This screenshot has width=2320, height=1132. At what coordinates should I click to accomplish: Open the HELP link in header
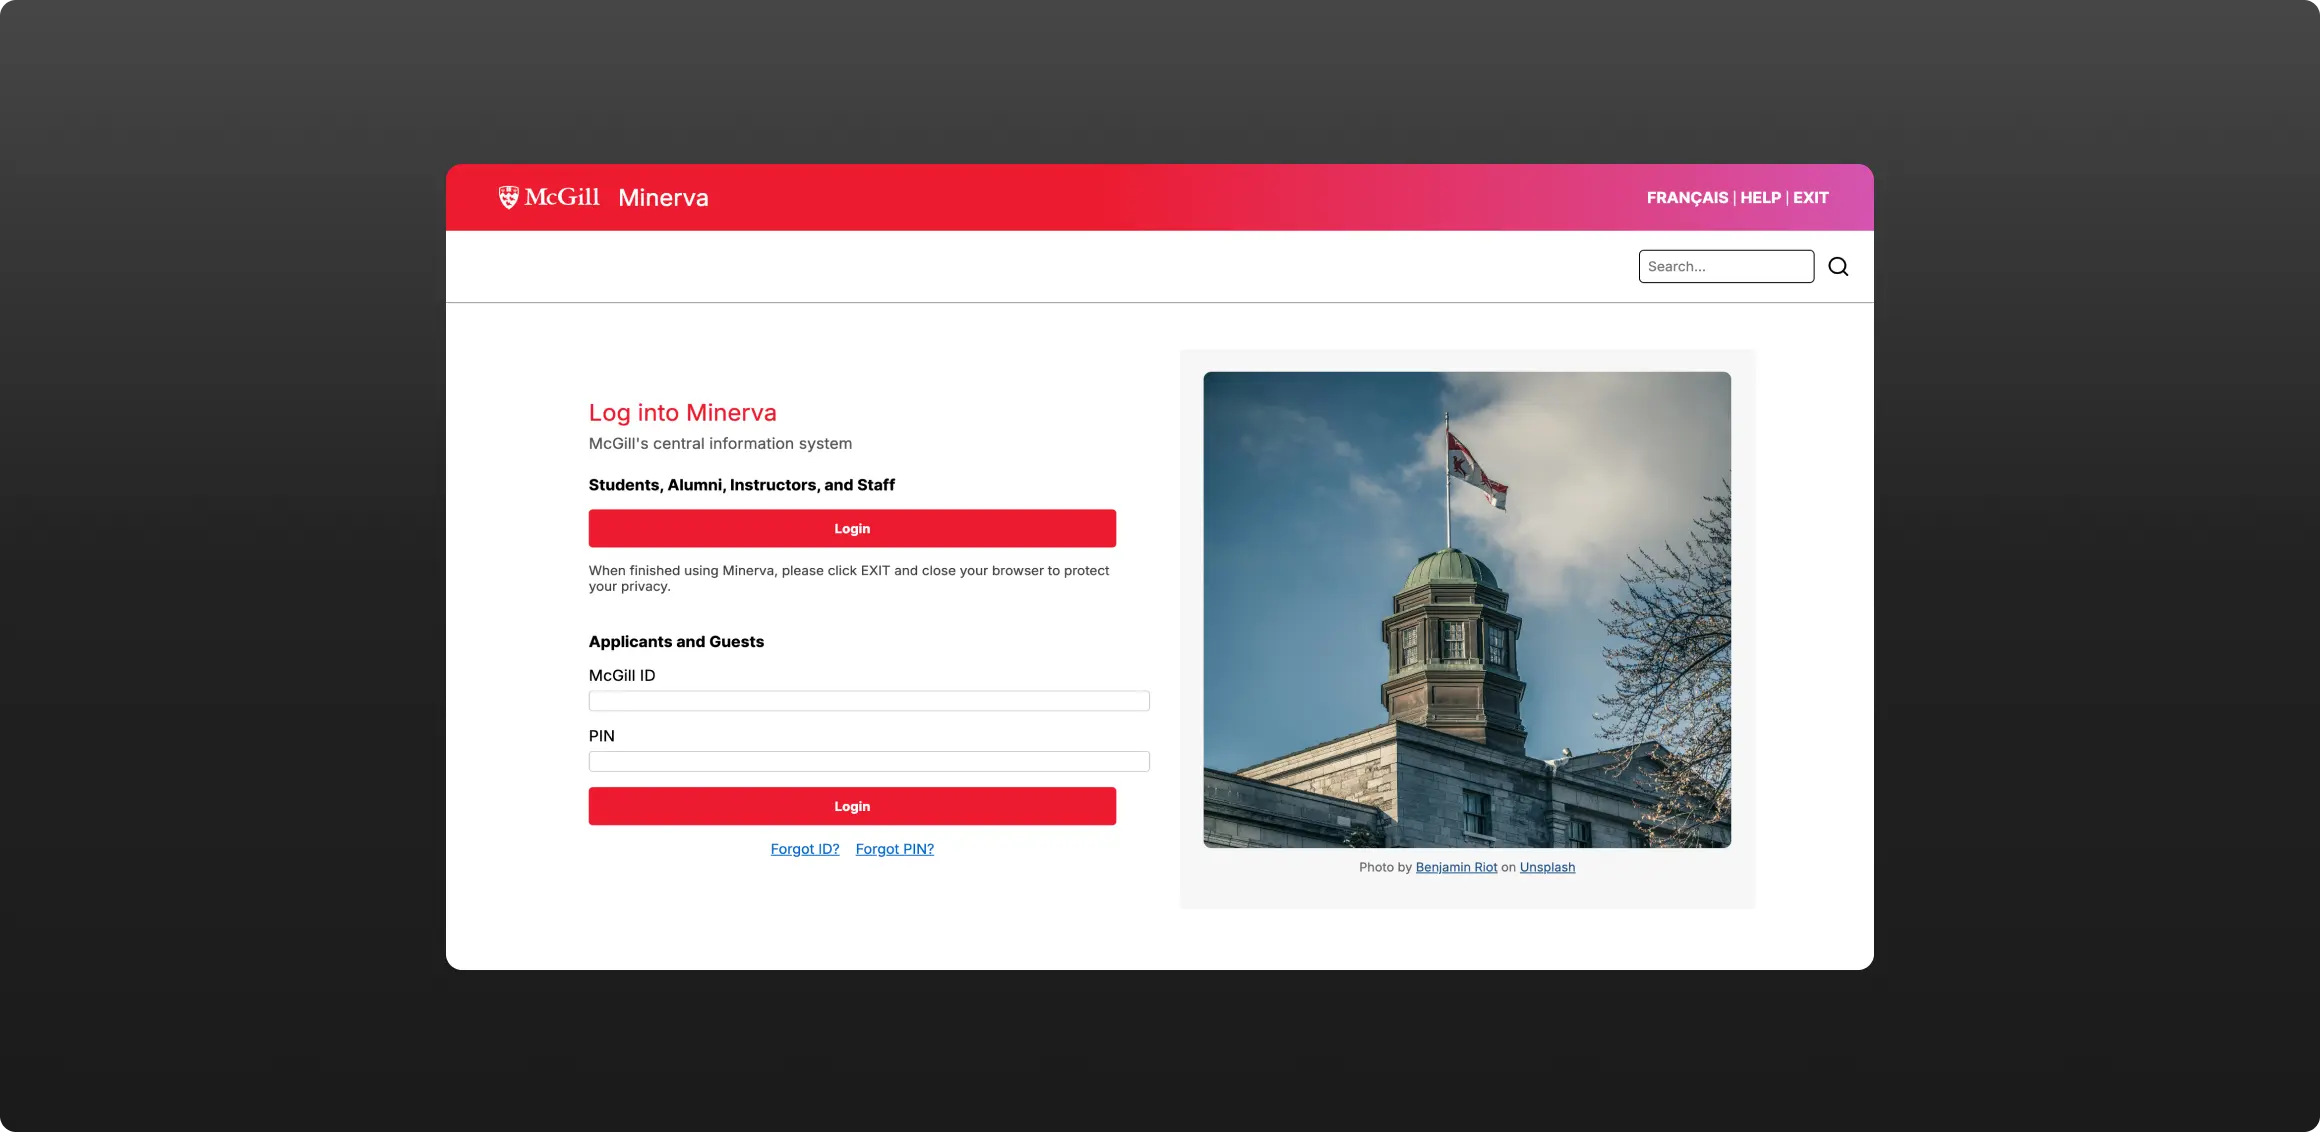pyautogui.click(x=1760, y=198)
